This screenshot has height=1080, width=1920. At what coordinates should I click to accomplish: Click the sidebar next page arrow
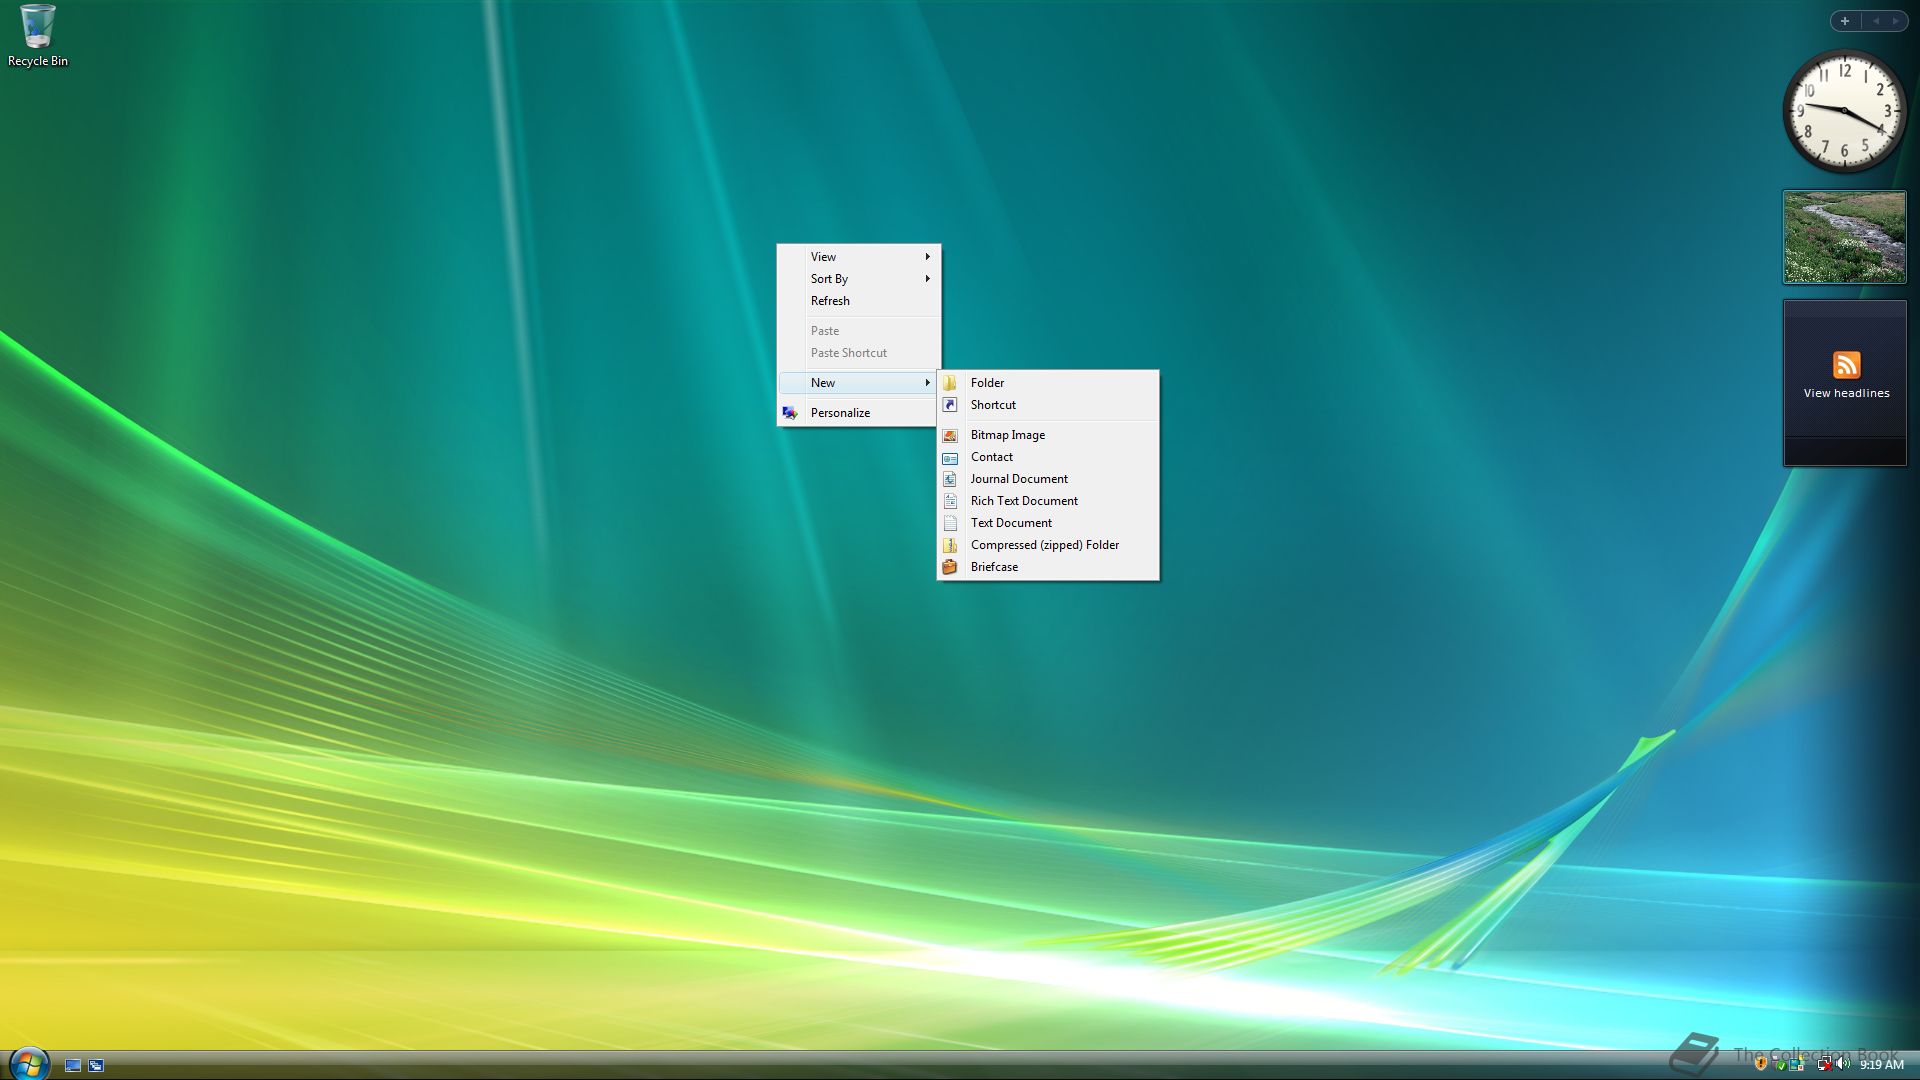pyautogui.click(x=1895, y=21)
